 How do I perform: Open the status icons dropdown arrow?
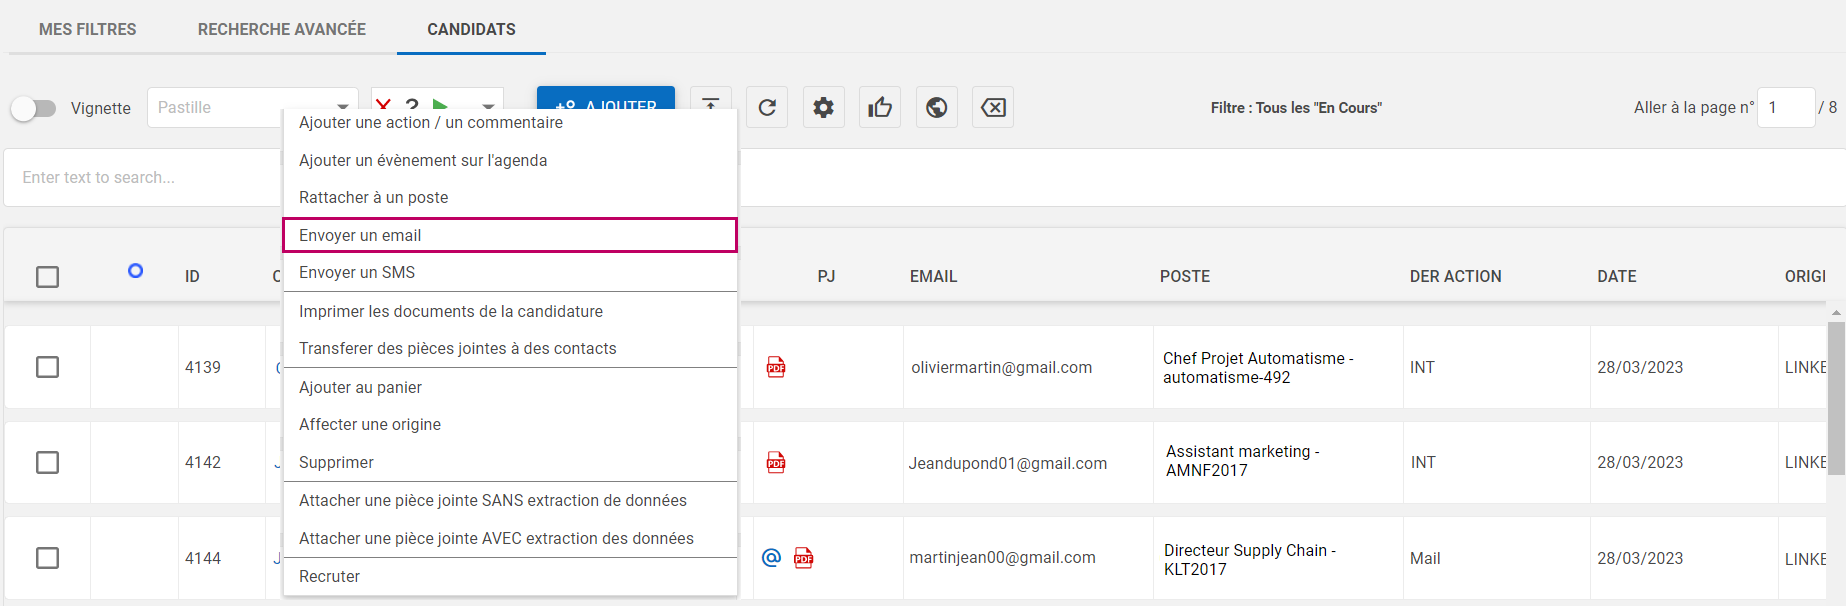[488, 106]
